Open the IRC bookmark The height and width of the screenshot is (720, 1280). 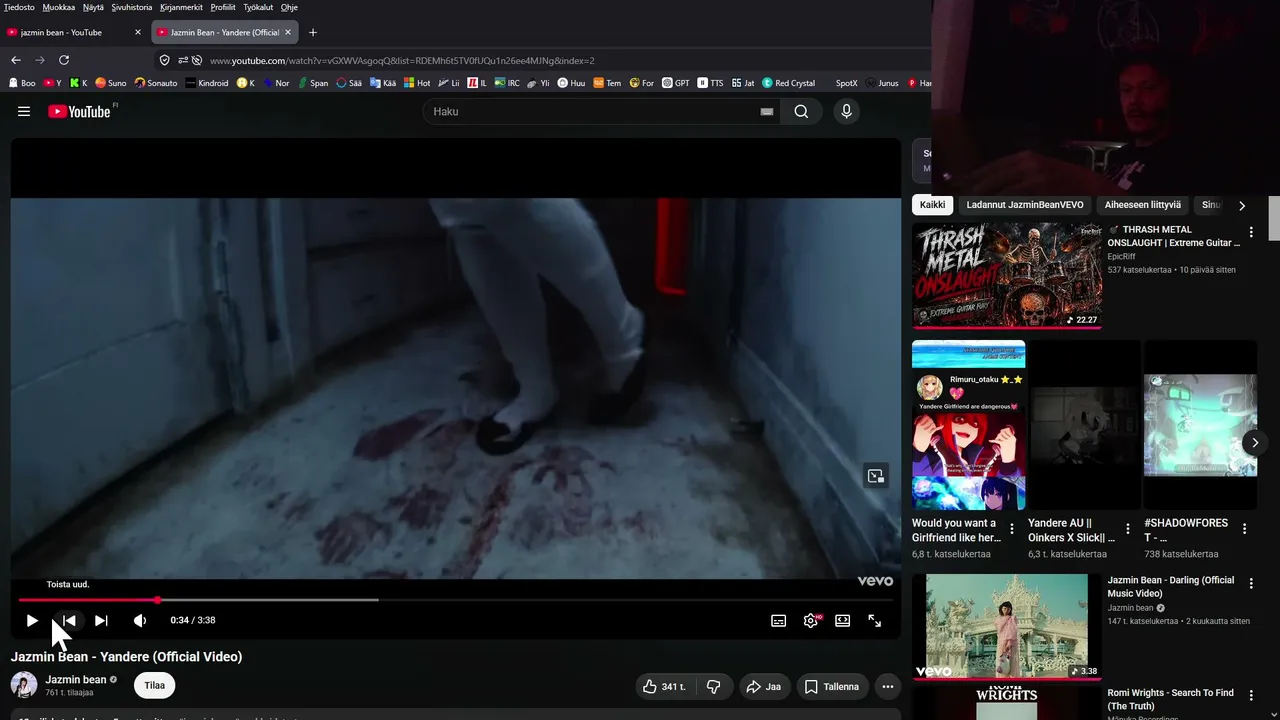pyautogui.click(x=507, y=83)
